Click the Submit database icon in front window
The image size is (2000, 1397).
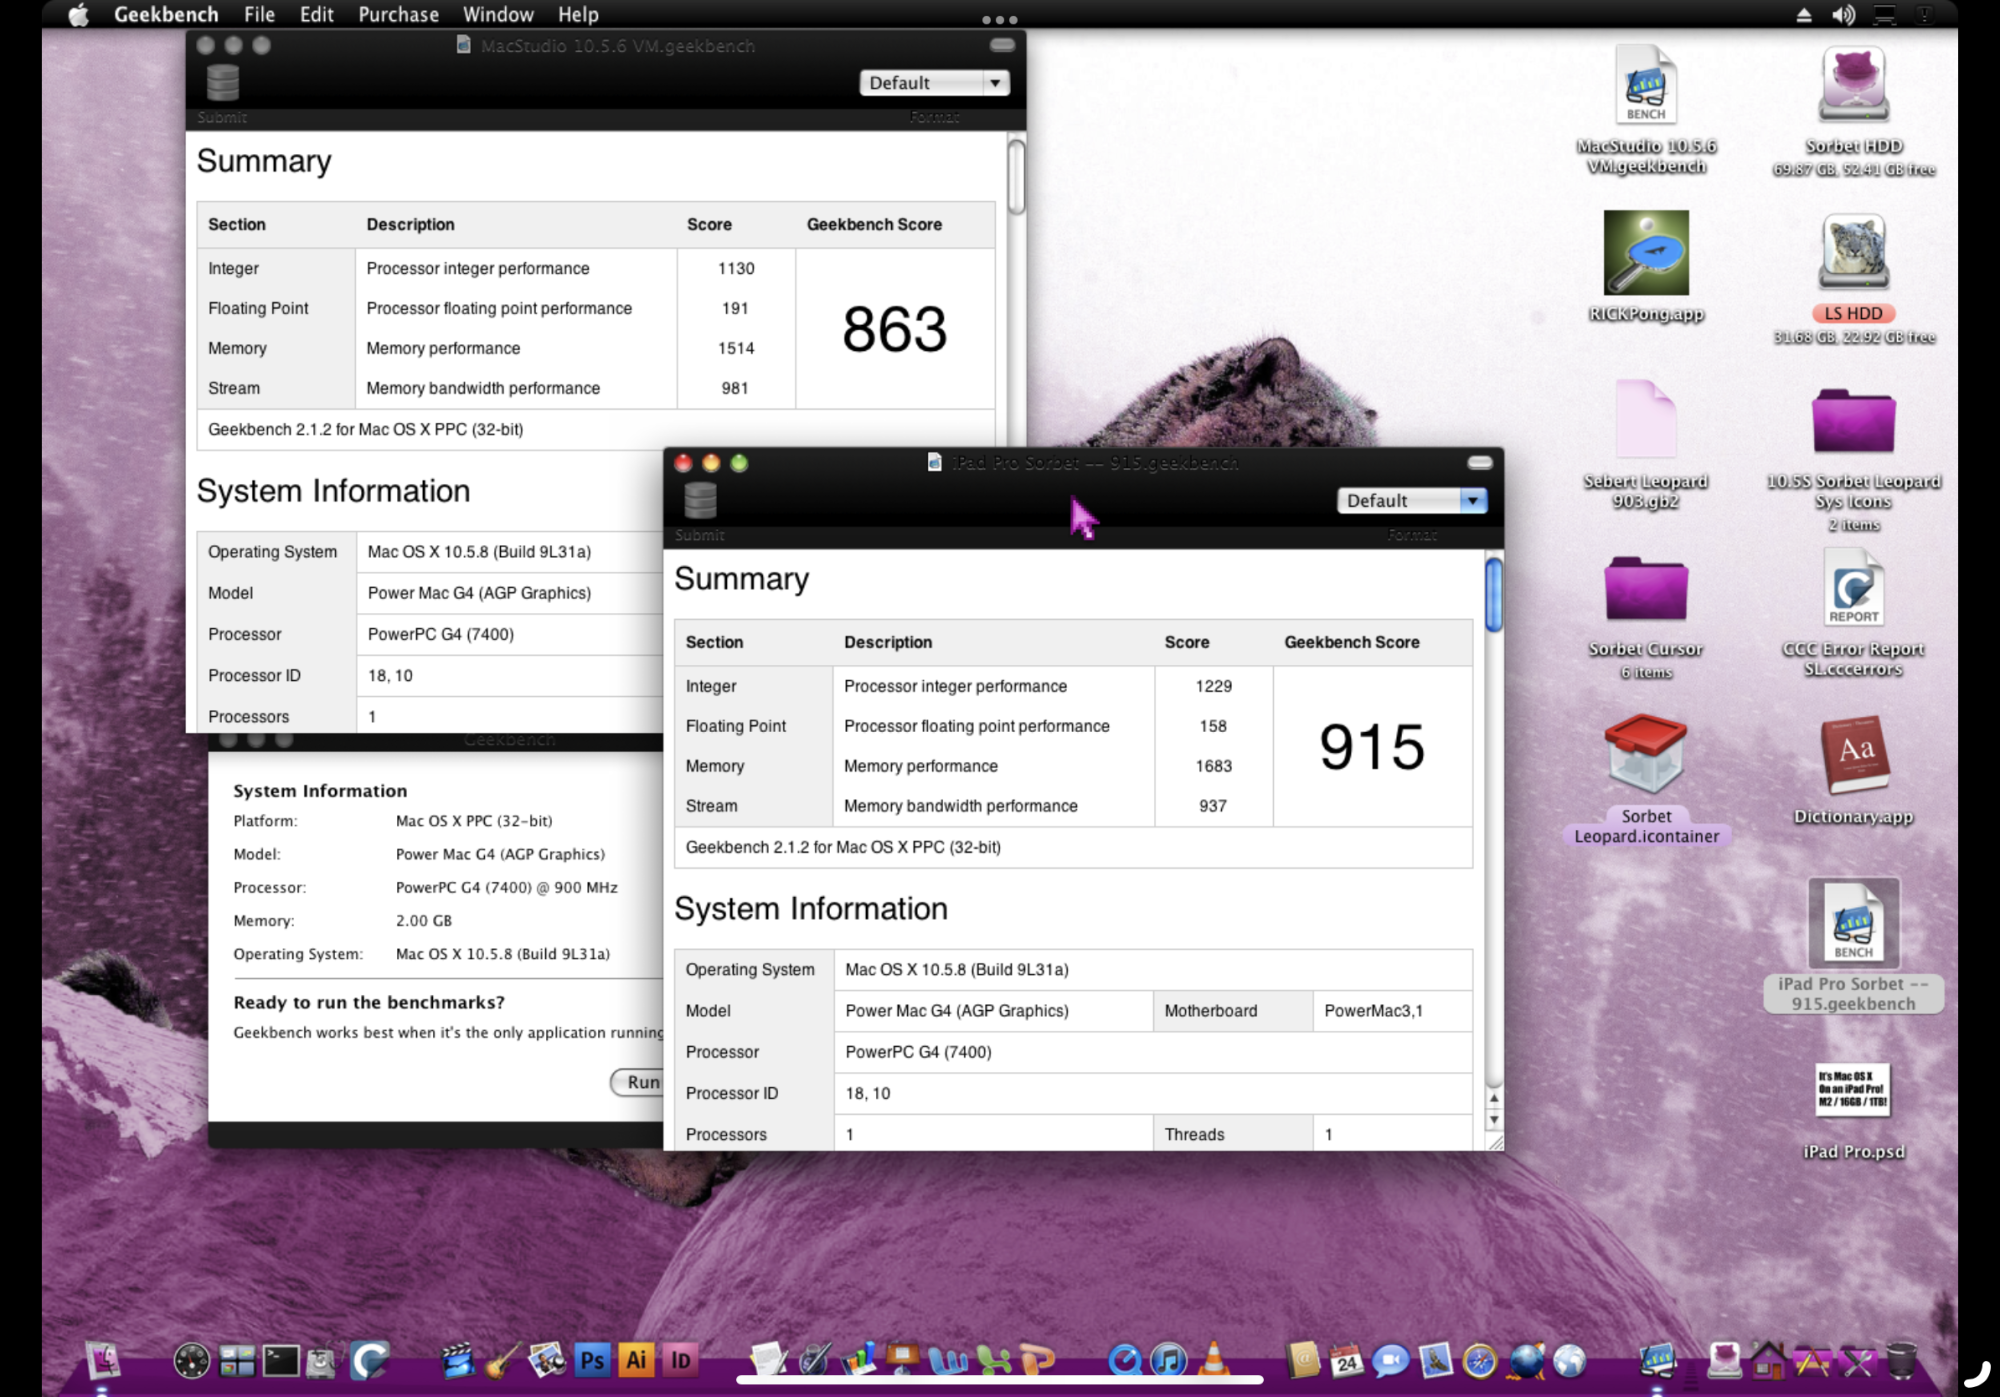point(700,500)
